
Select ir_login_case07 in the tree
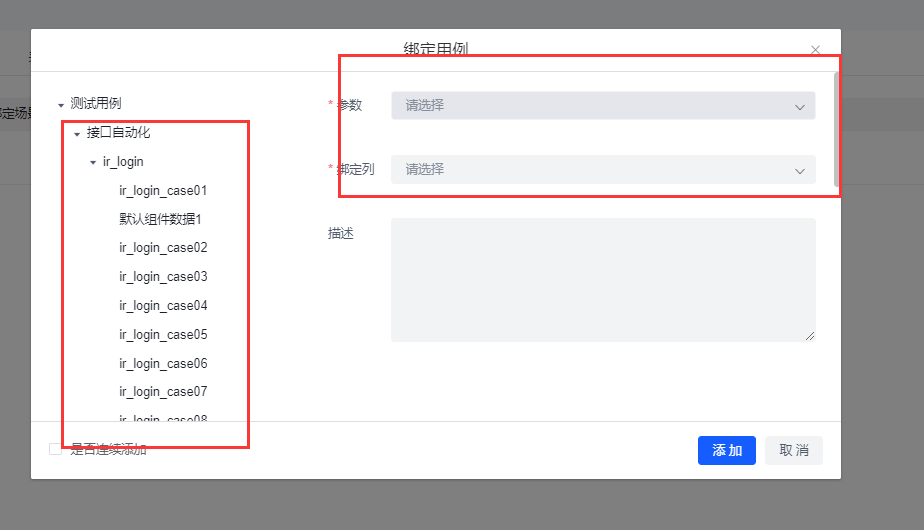(x=163, y=392)
